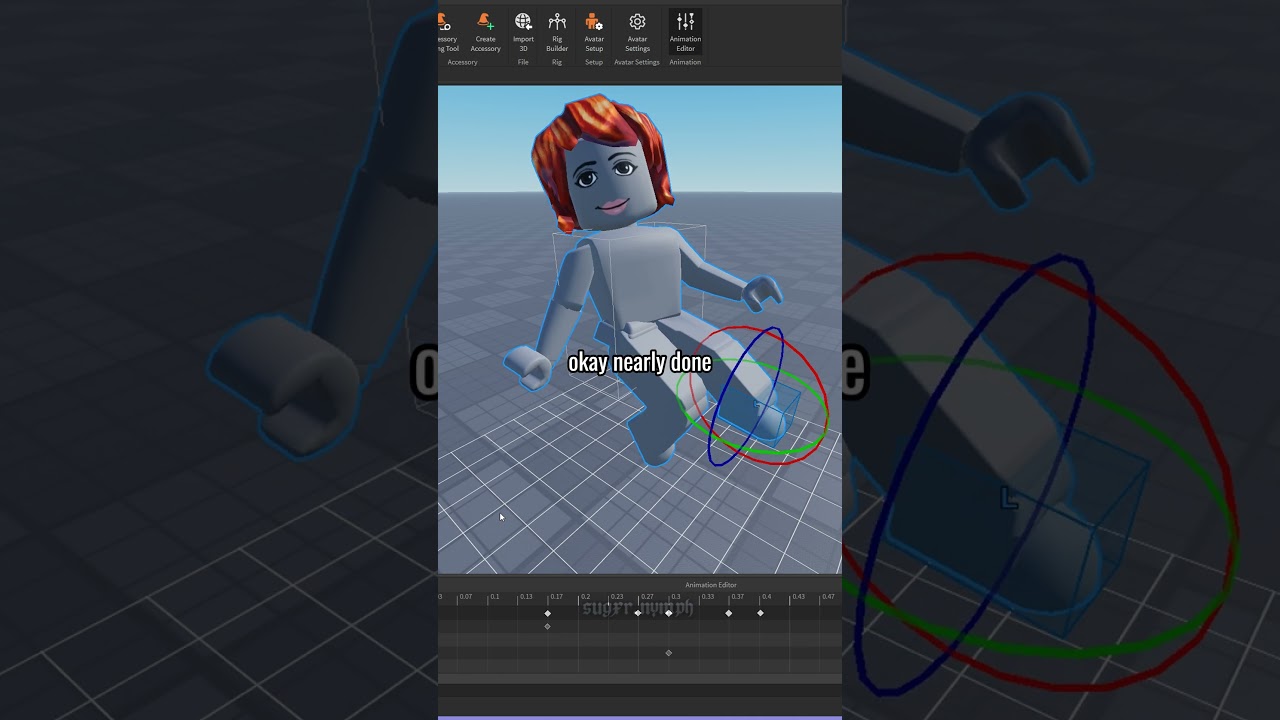This screenshot has width=1280, height=720.
Task: Select the hand near the caption's left
Action: coord(528,366)
